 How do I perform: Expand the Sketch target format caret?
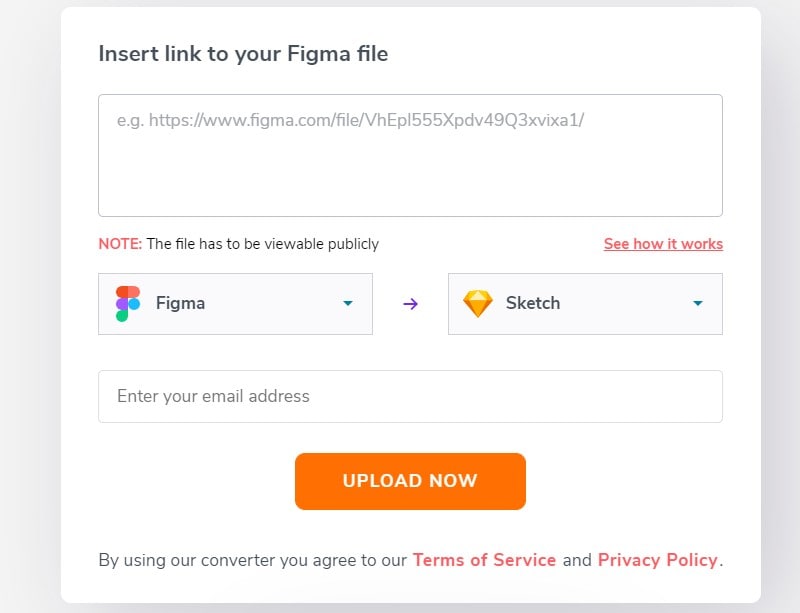click(x=697, y=303)
